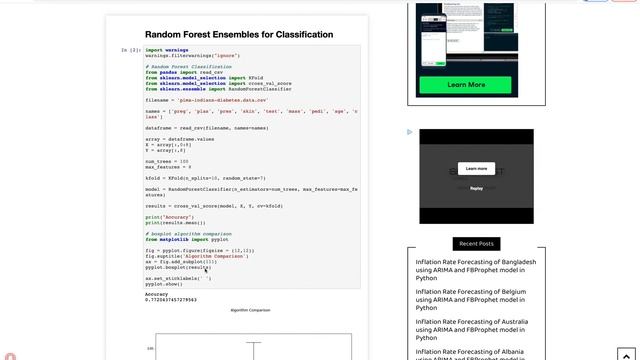Click the Recent Posts header label
The height and width of the screenshot is (360, 640).
(x=476, y=244)
